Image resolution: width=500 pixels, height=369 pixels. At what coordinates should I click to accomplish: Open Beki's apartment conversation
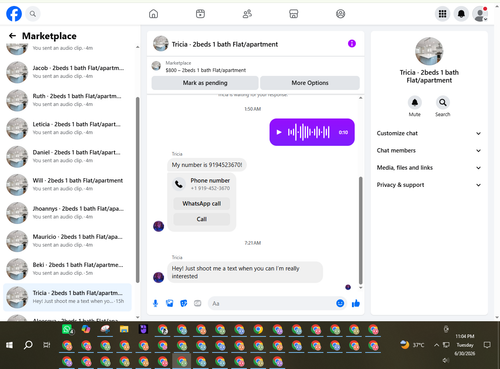pyautogui.click(x=67, y=269)
